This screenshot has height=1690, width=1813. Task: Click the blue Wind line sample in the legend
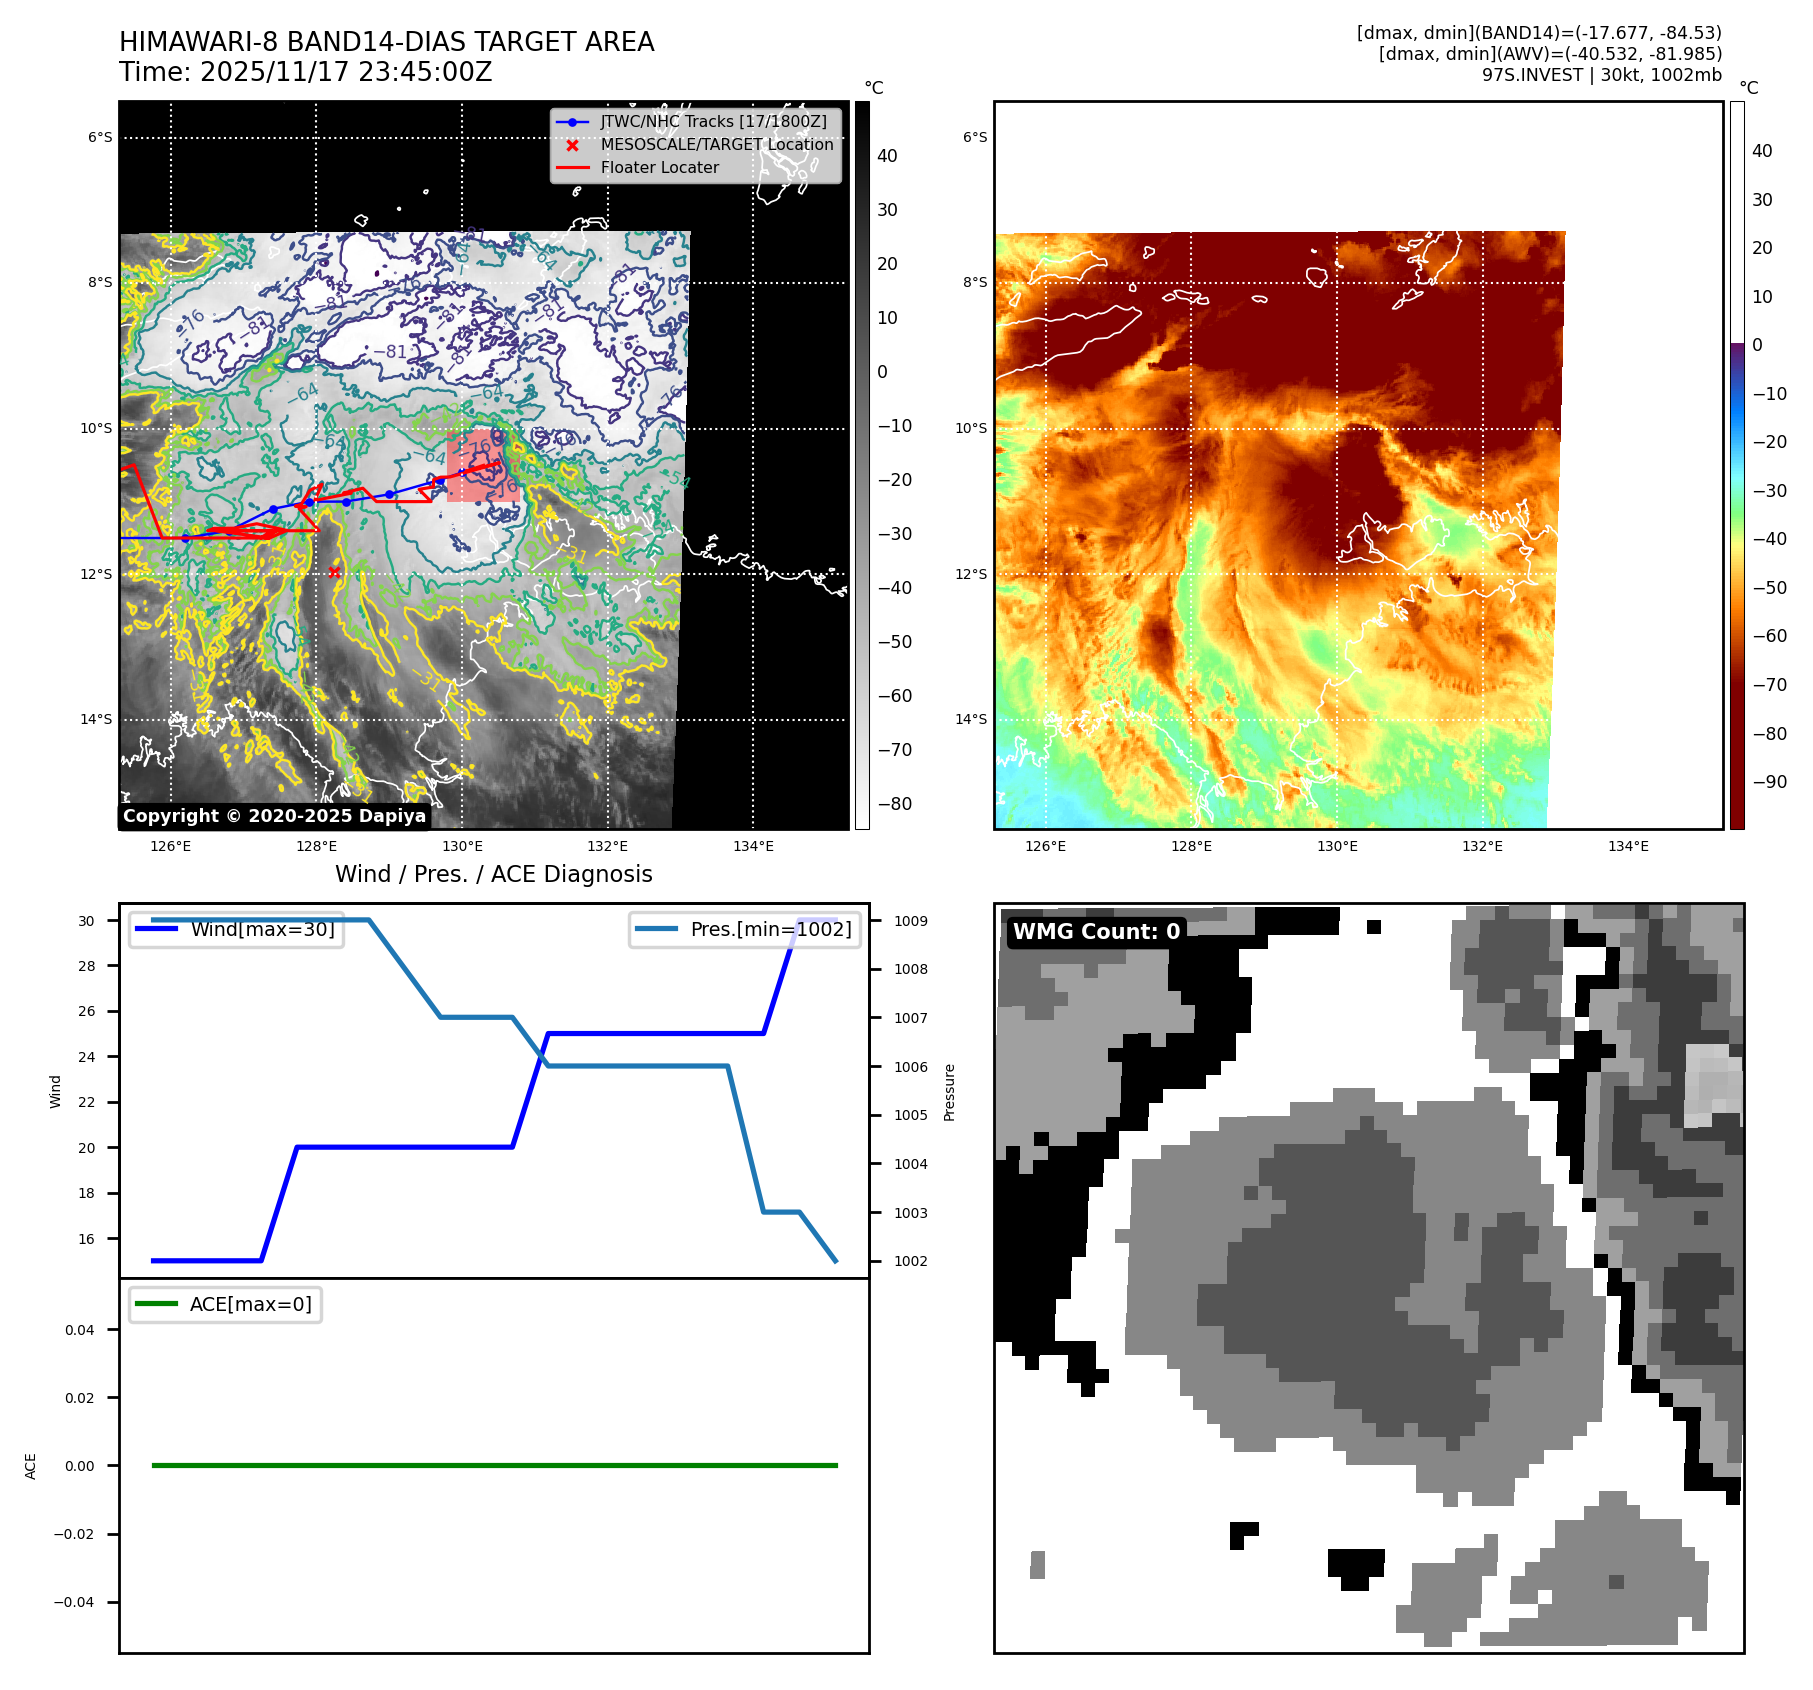pos(156,929)
